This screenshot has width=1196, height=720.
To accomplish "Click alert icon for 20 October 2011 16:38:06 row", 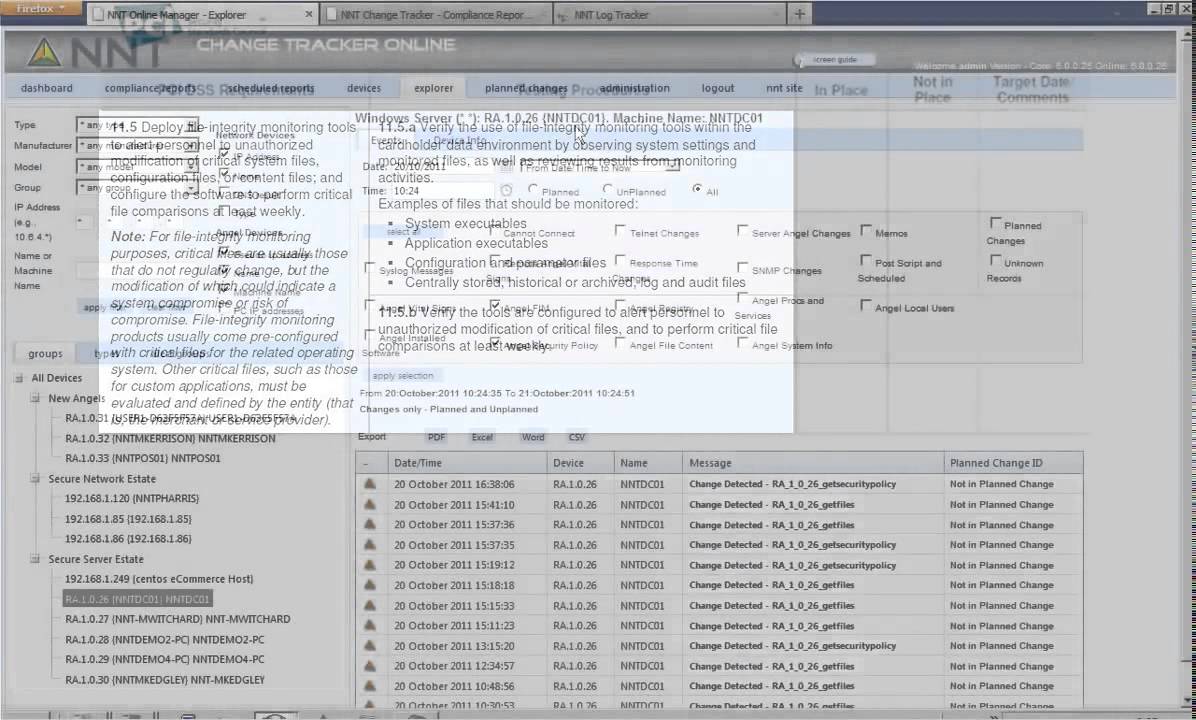I will coord(370,484).
